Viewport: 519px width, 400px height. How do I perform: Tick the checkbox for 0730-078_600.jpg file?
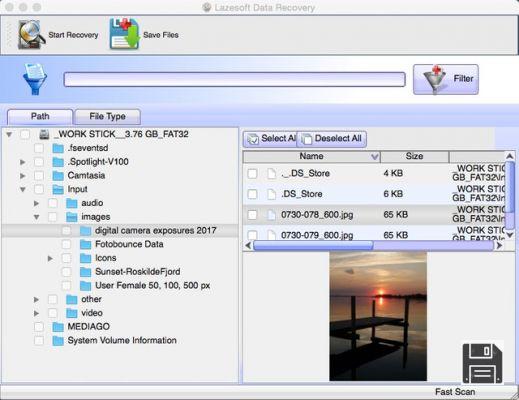252,215
